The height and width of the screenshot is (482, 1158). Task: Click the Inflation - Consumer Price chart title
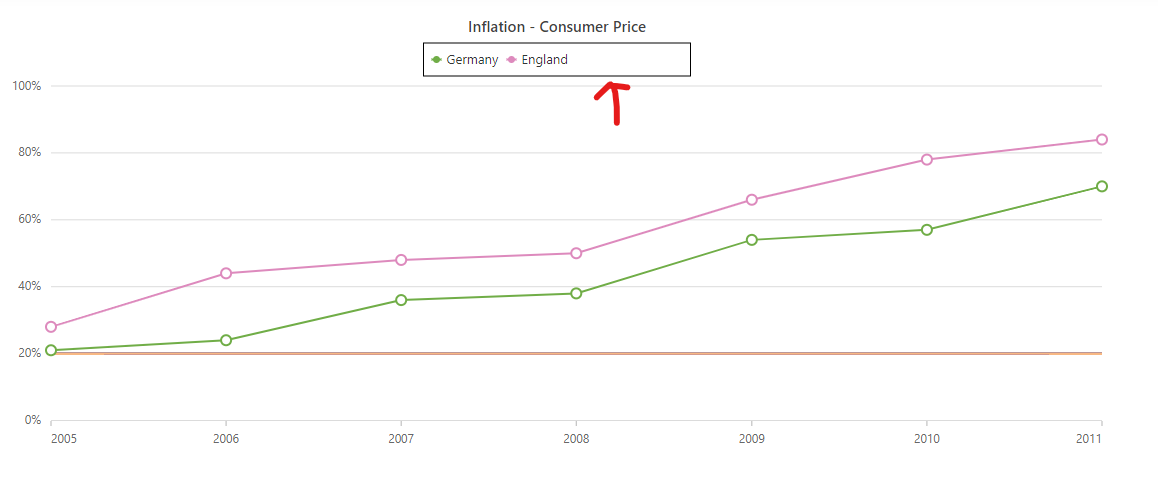(557, 27)
